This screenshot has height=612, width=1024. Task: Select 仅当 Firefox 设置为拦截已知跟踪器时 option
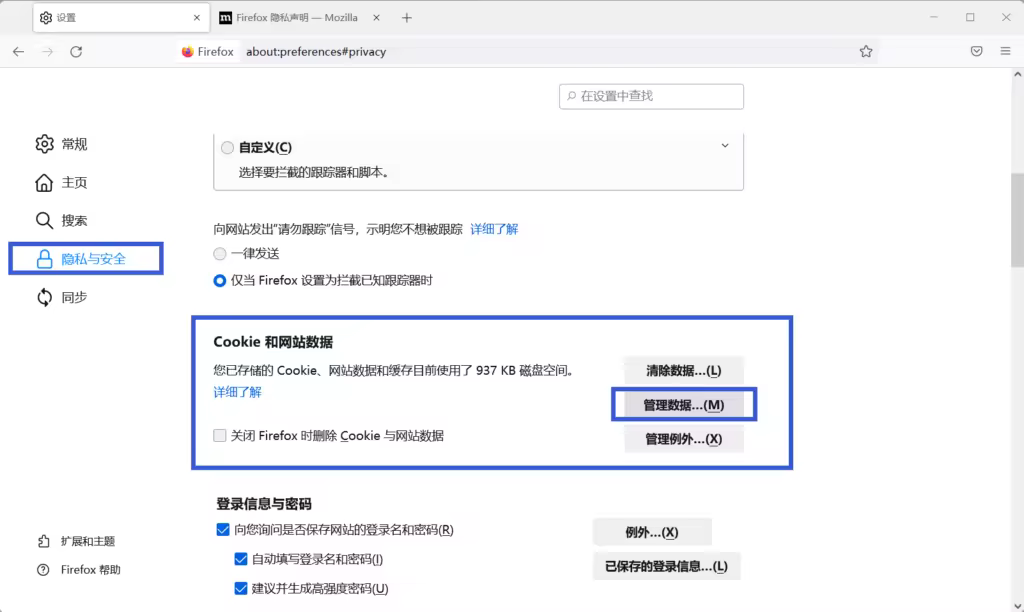click(x=220, y=280)
